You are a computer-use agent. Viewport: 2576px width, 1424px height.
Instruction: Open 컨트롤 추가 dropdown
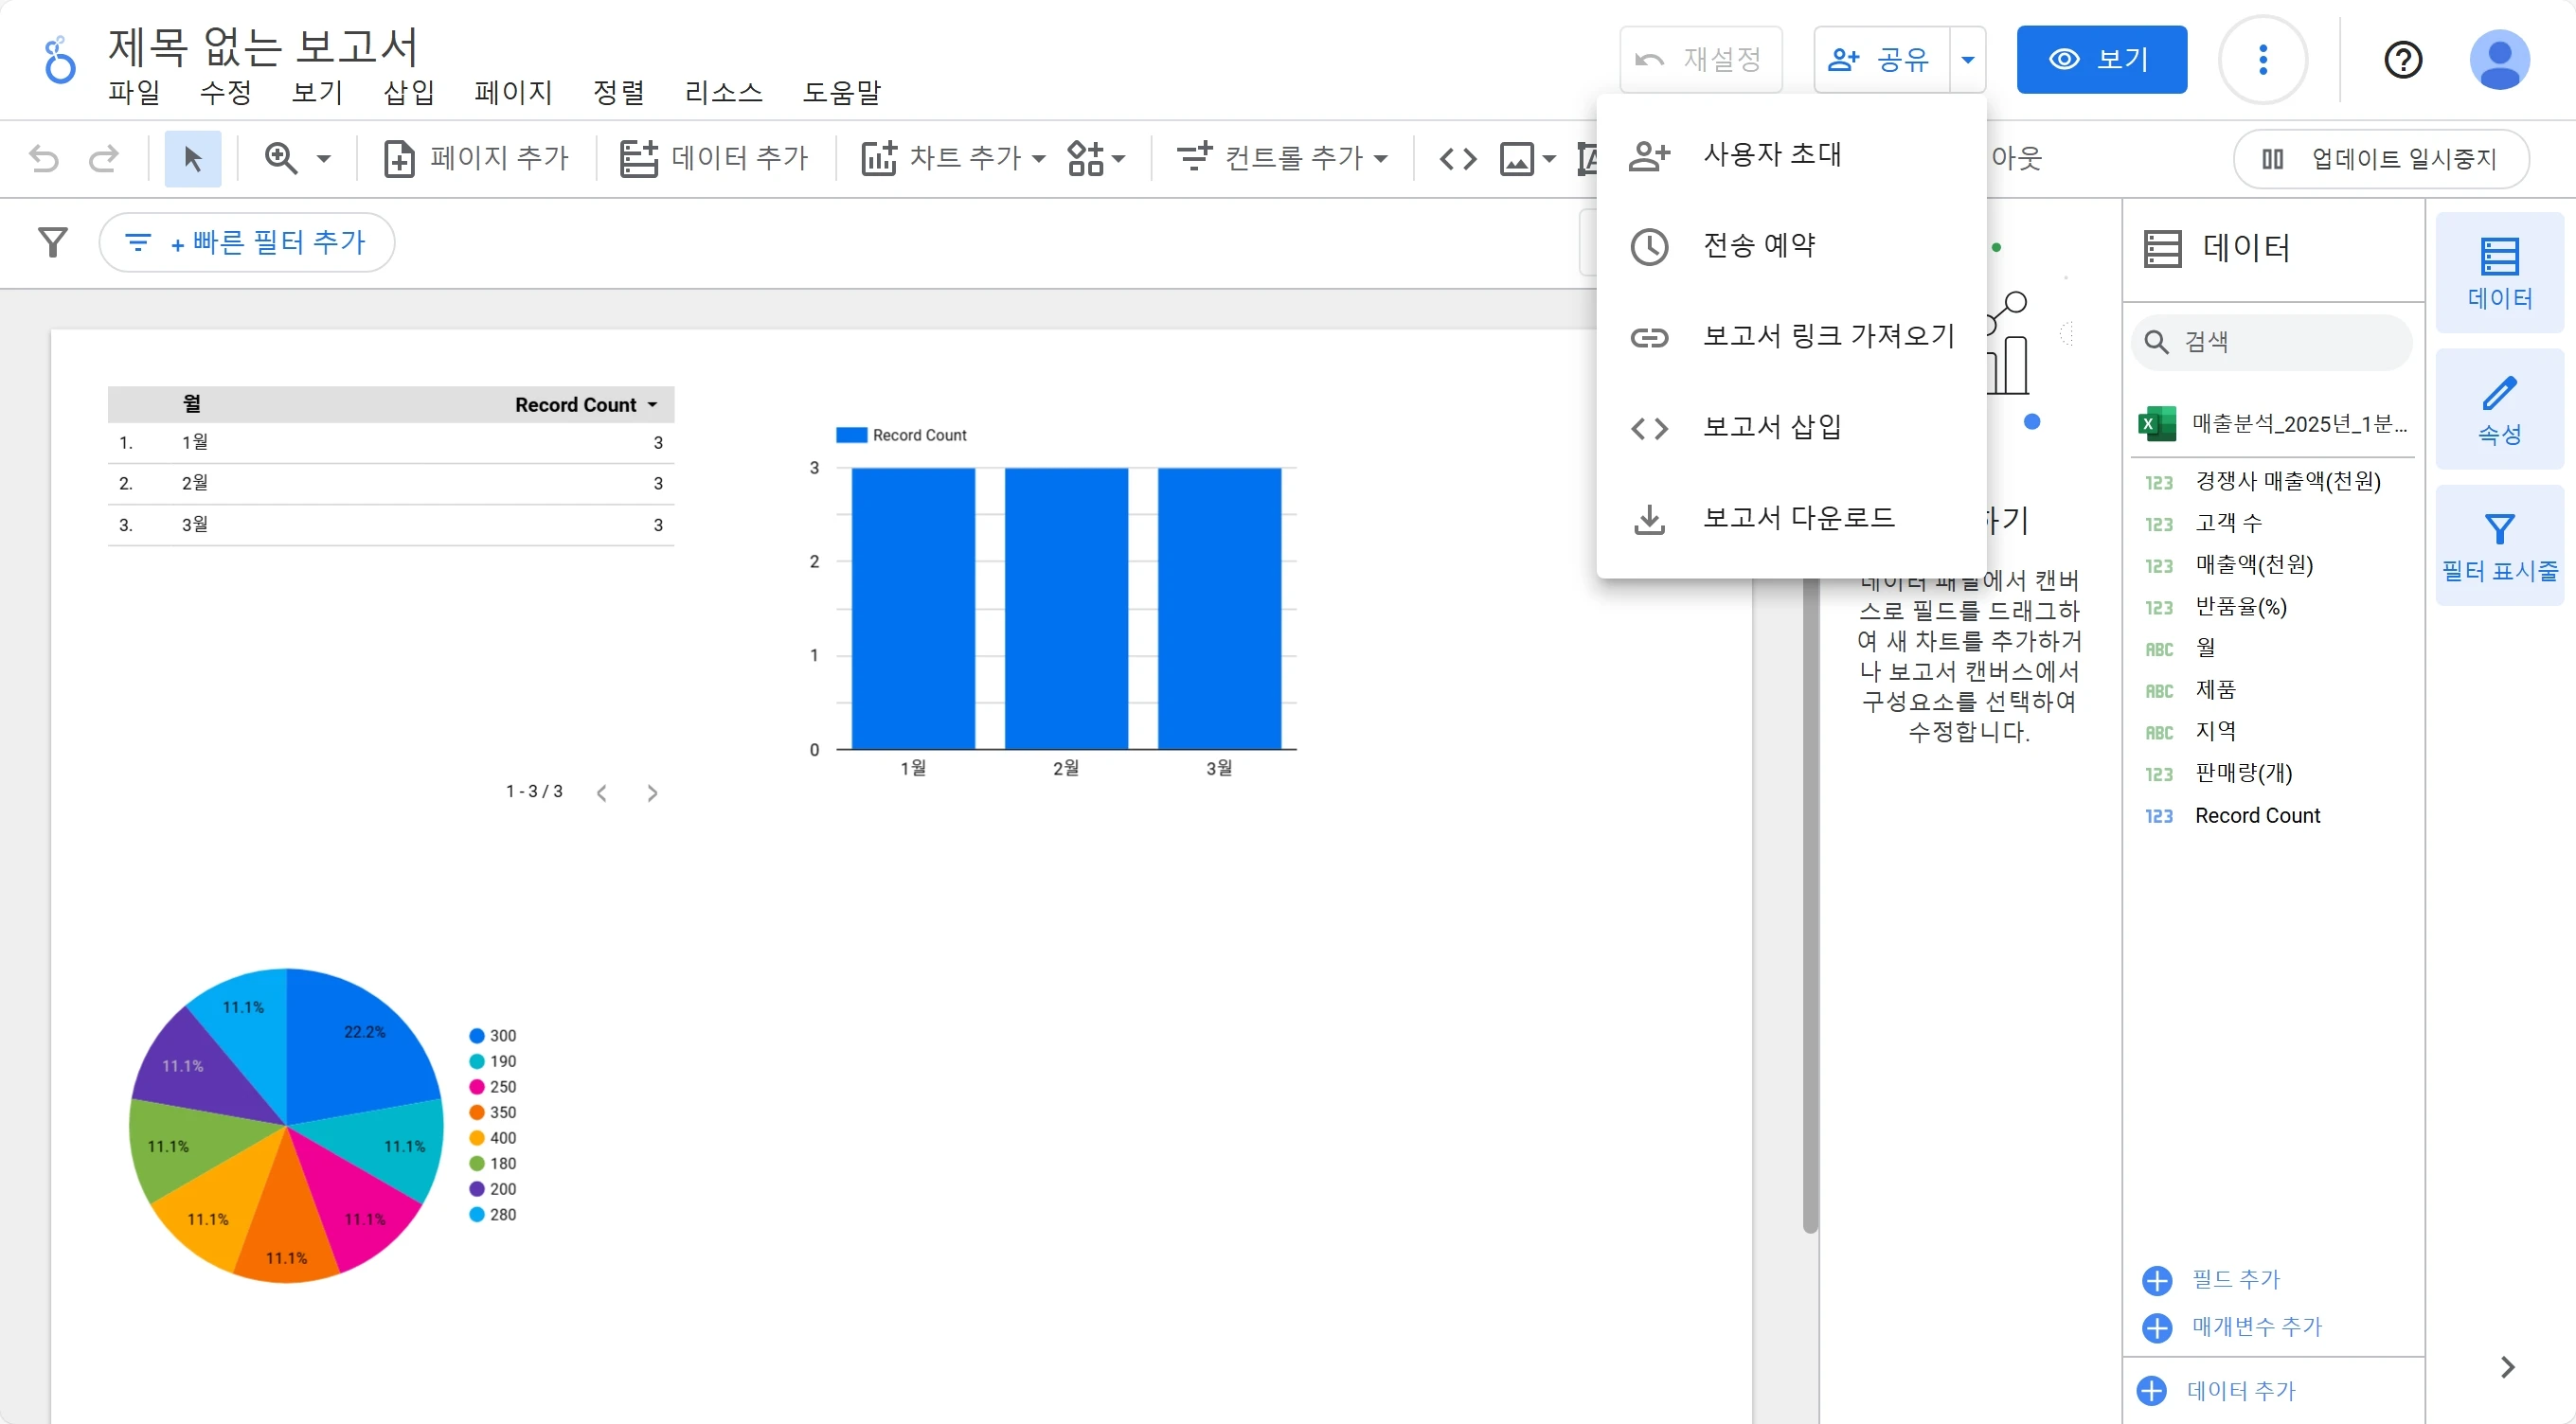click(x=1282, y=158)
